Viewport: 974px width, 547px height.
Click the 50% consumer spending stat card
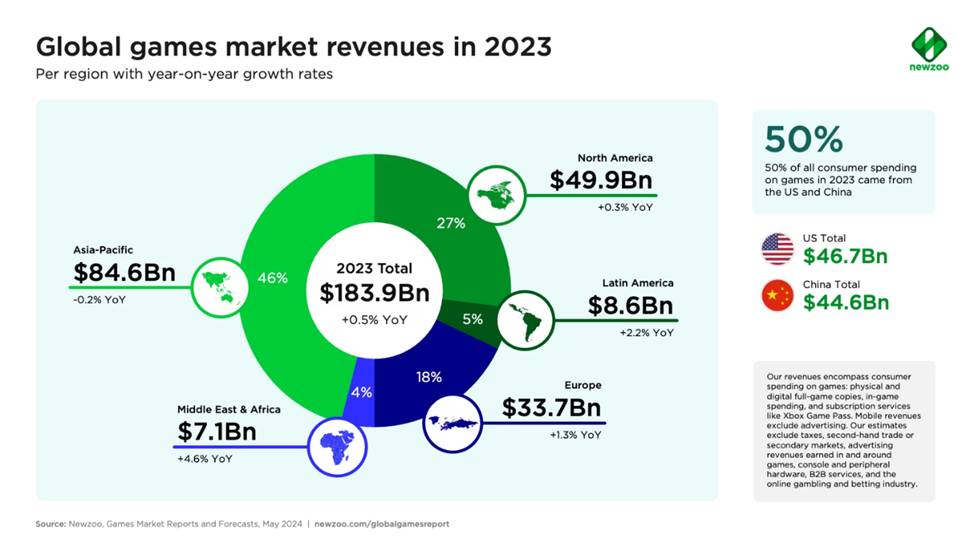point(843,161)
